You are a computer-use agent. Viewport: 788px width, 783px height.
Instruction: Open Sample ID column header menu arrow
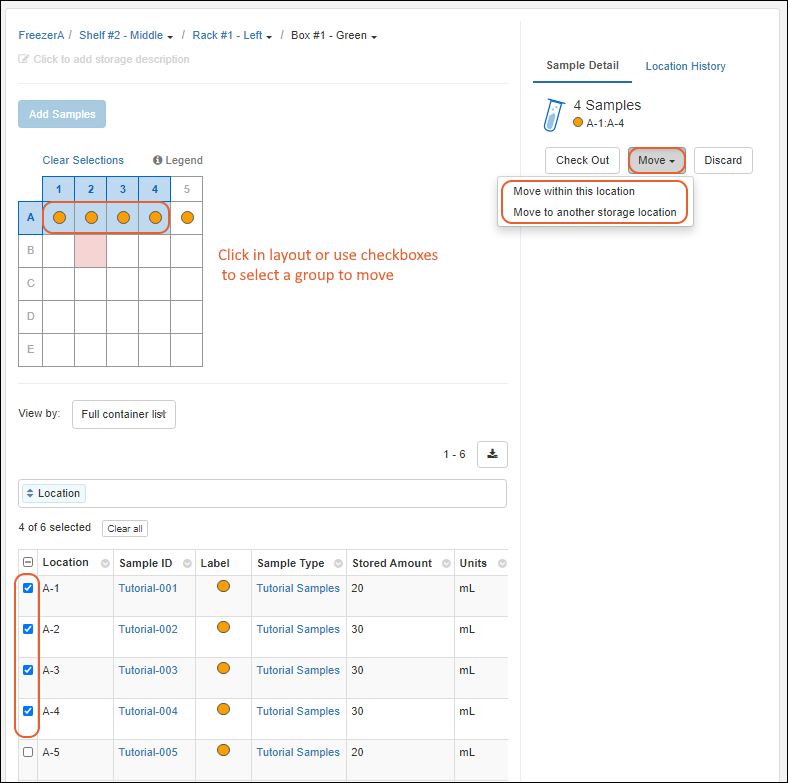point(186,564)
